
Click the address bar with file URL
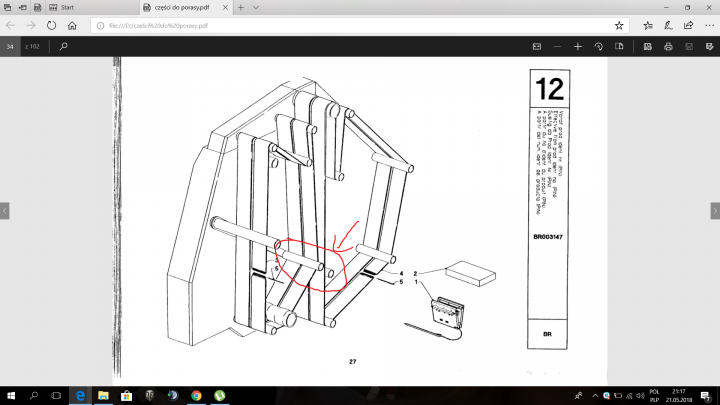pos(300,25)
